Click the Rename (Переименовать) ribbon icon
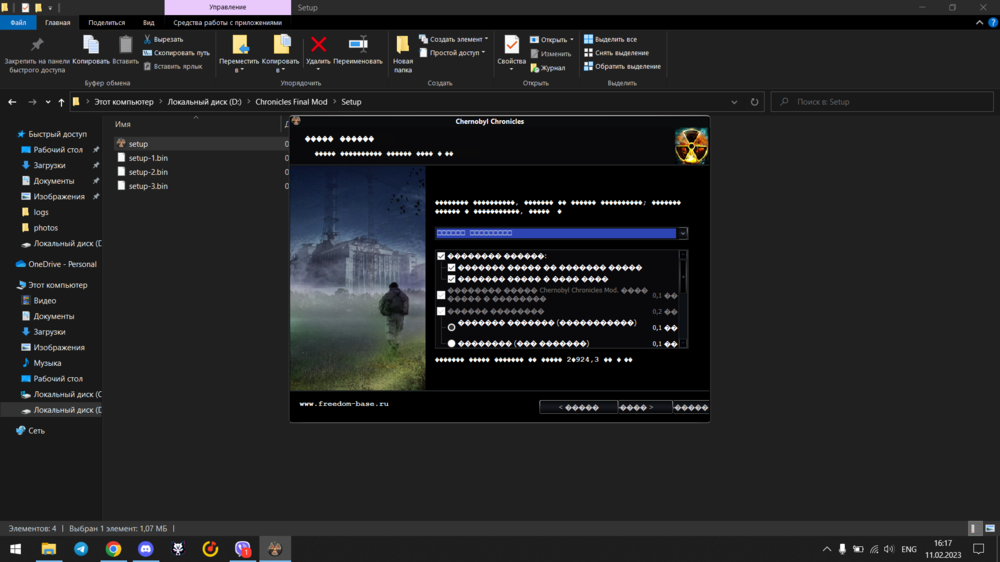 (358, 45)
